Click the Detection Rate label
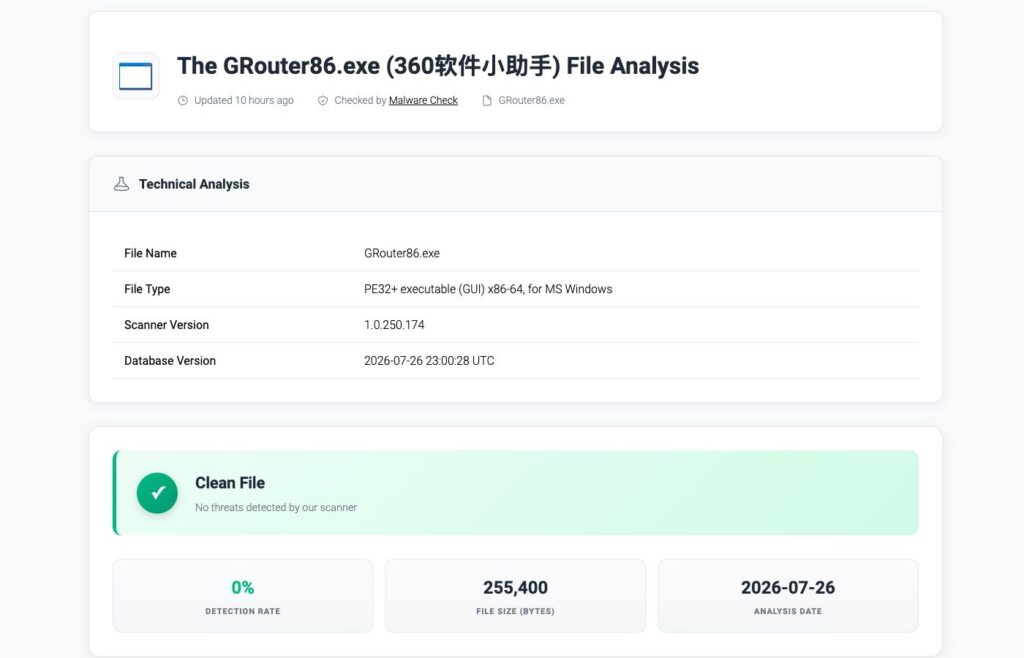Viewport: 1024px width, 658px height. pyautogui.click(x=243, y=612)
